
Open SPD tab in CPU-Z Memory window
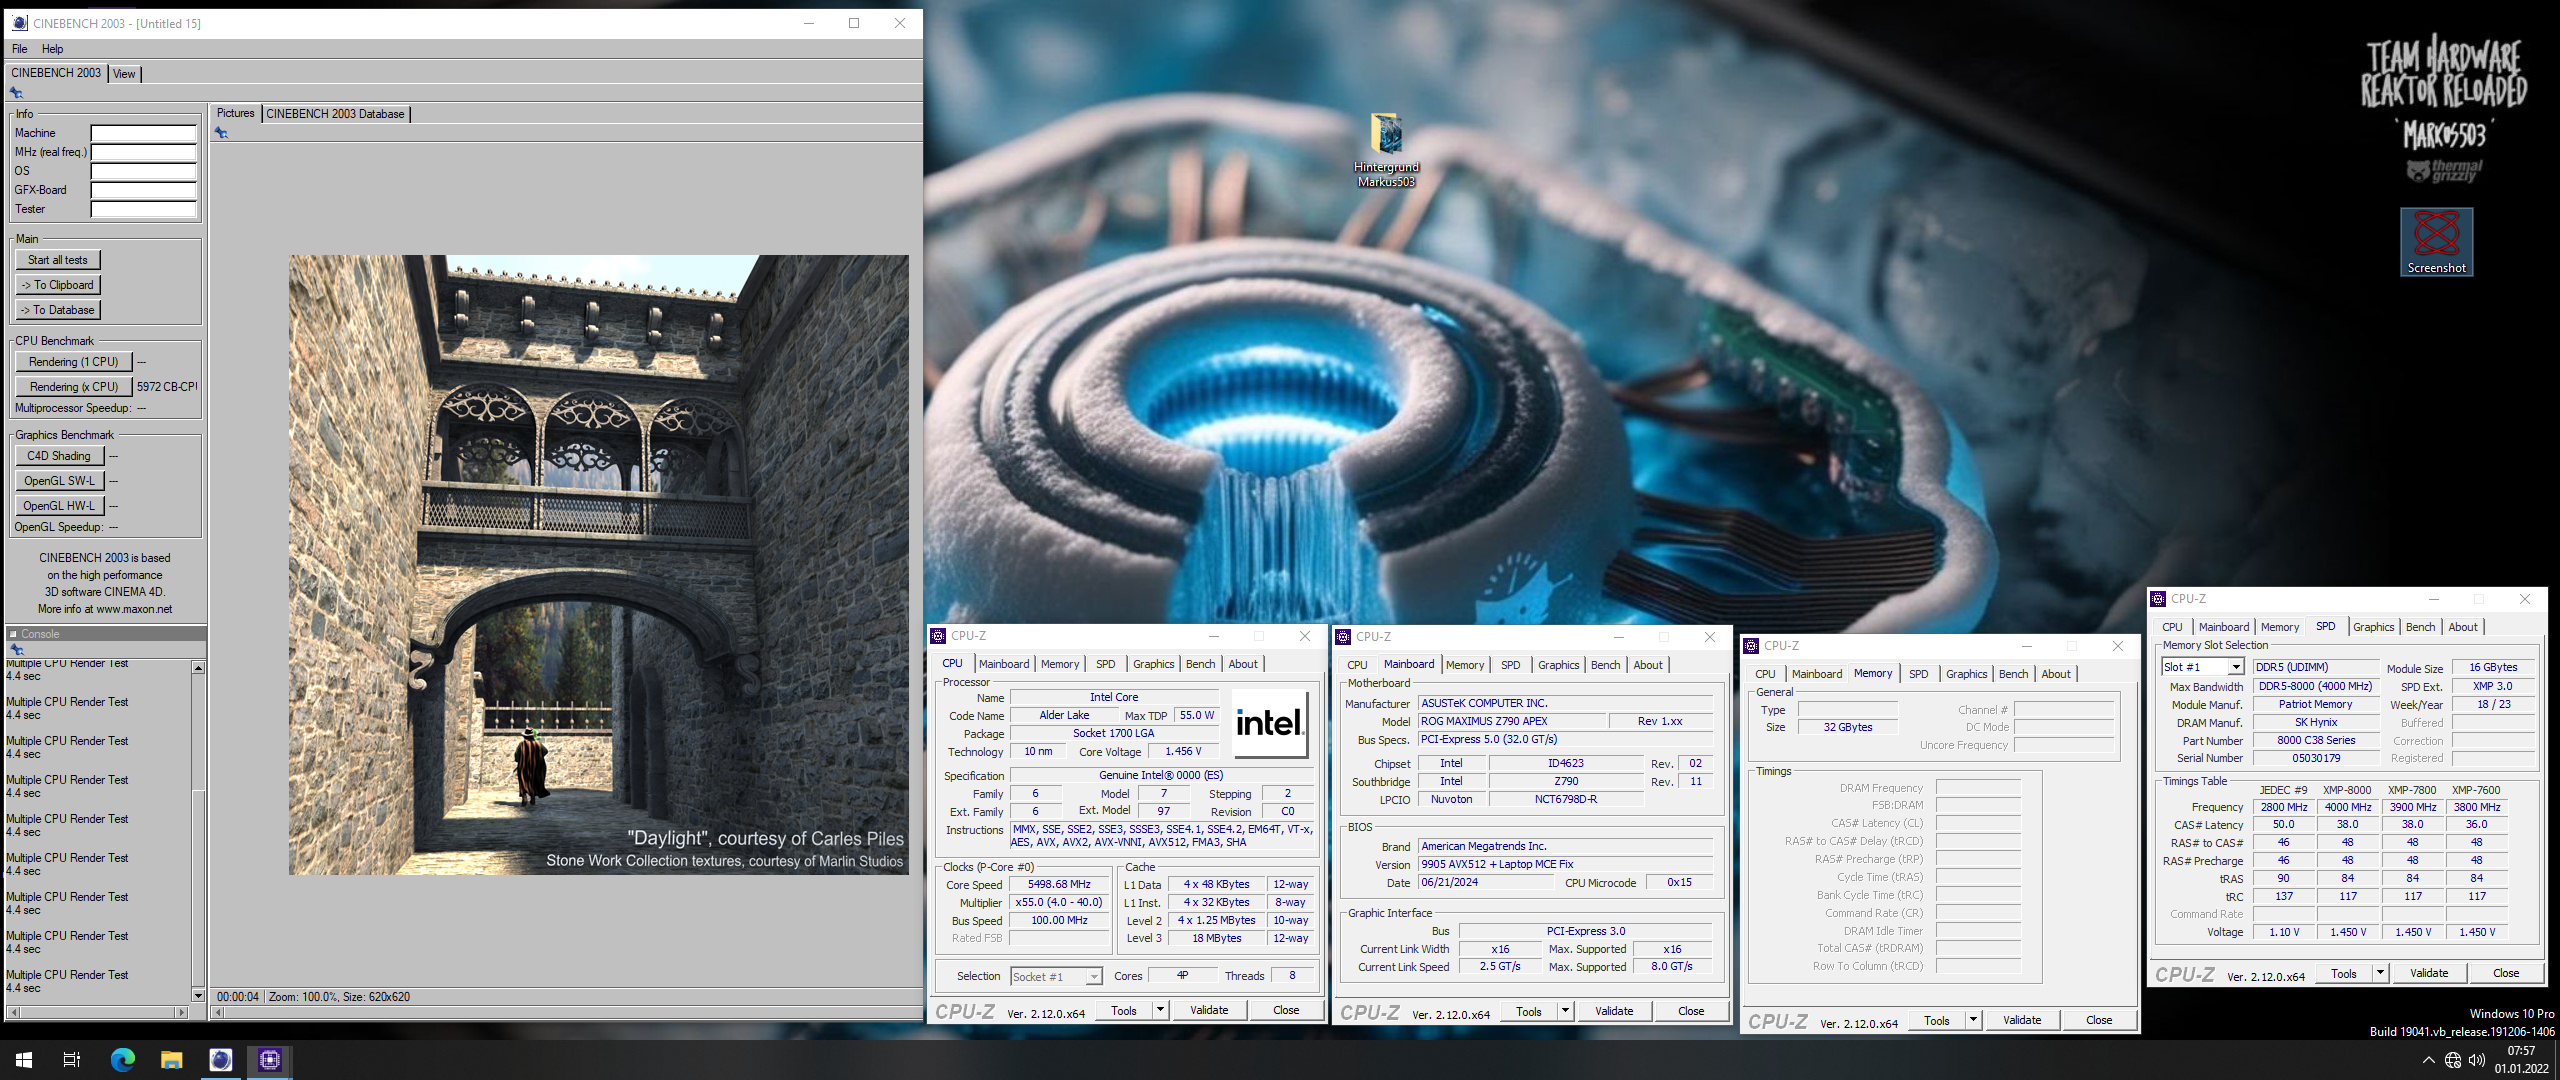pyautogui.click(x=1918, y=674)
